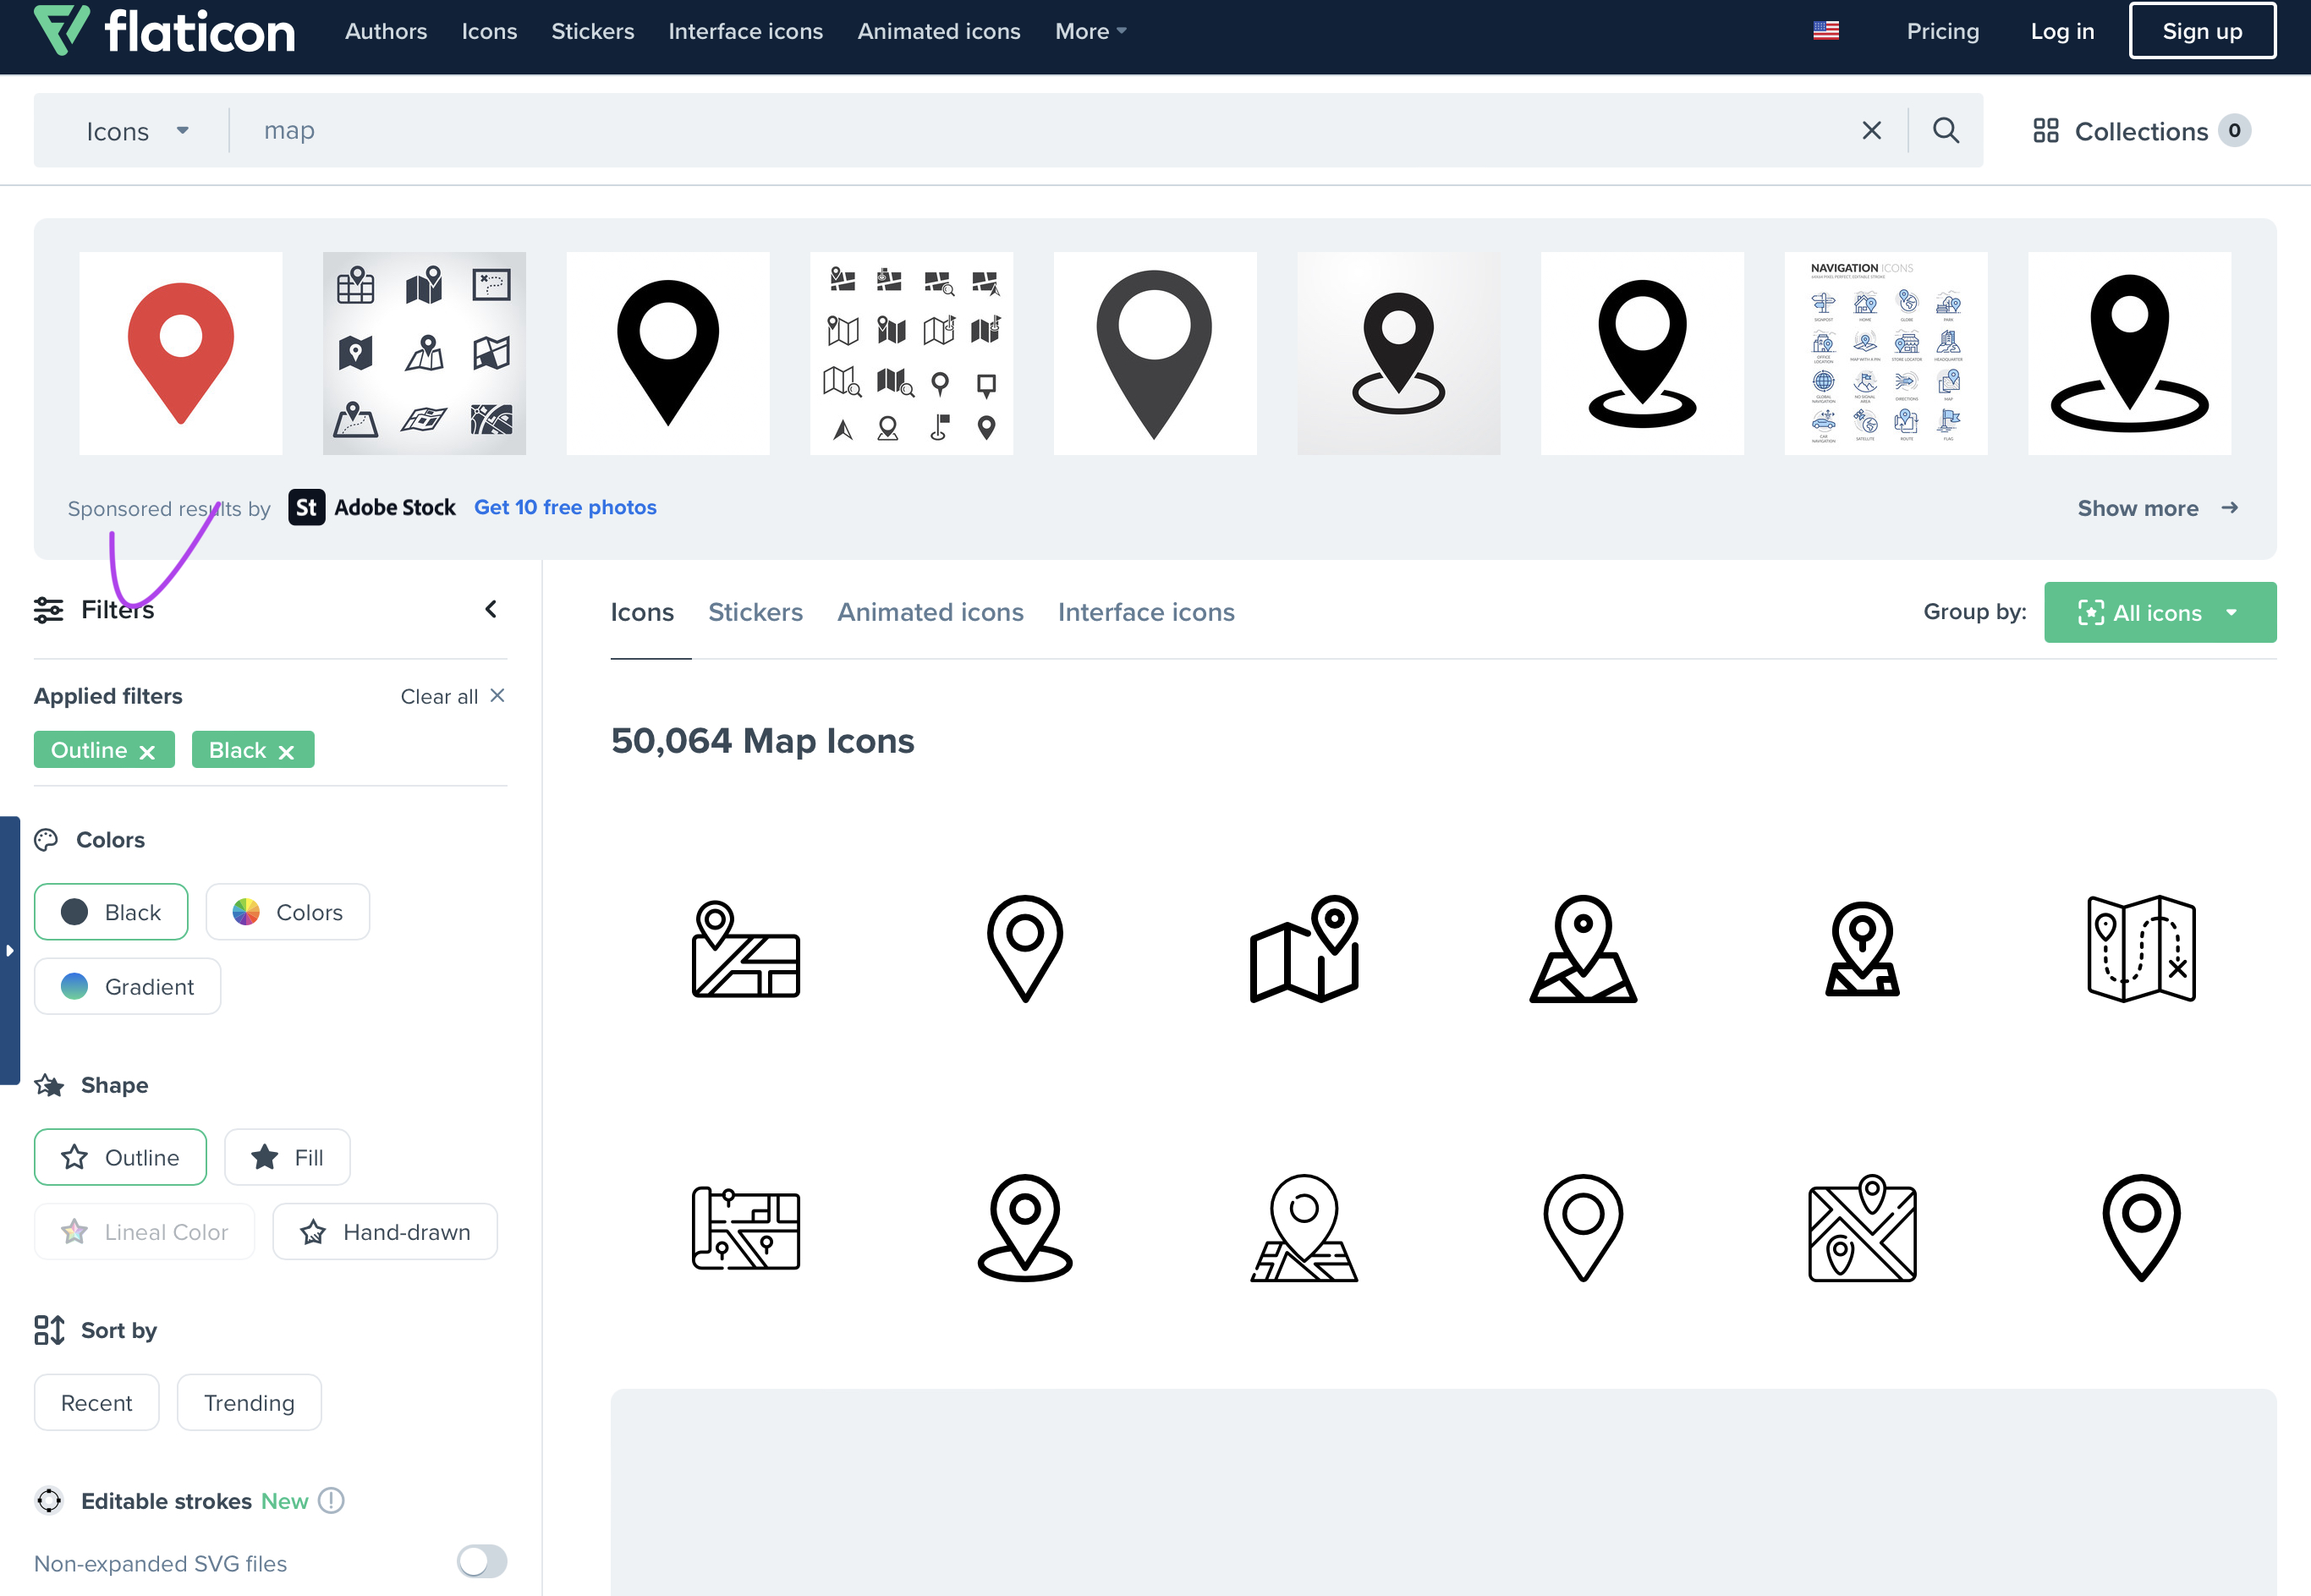Click the search magnifier icon
The width and height of the screenshot is (2311, 1596).
[1945, 130]
